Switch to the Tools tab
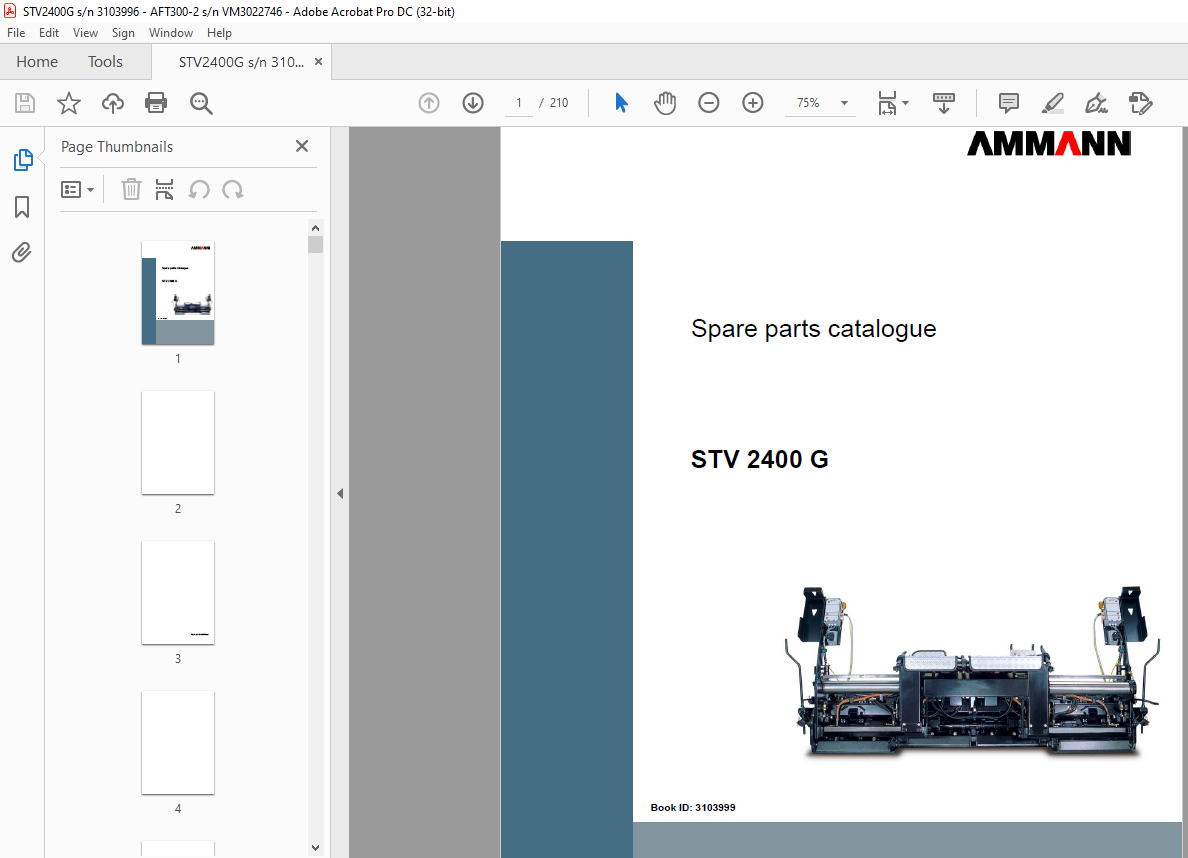Viewport: 1188px width, 858px height. click(105, 61)
